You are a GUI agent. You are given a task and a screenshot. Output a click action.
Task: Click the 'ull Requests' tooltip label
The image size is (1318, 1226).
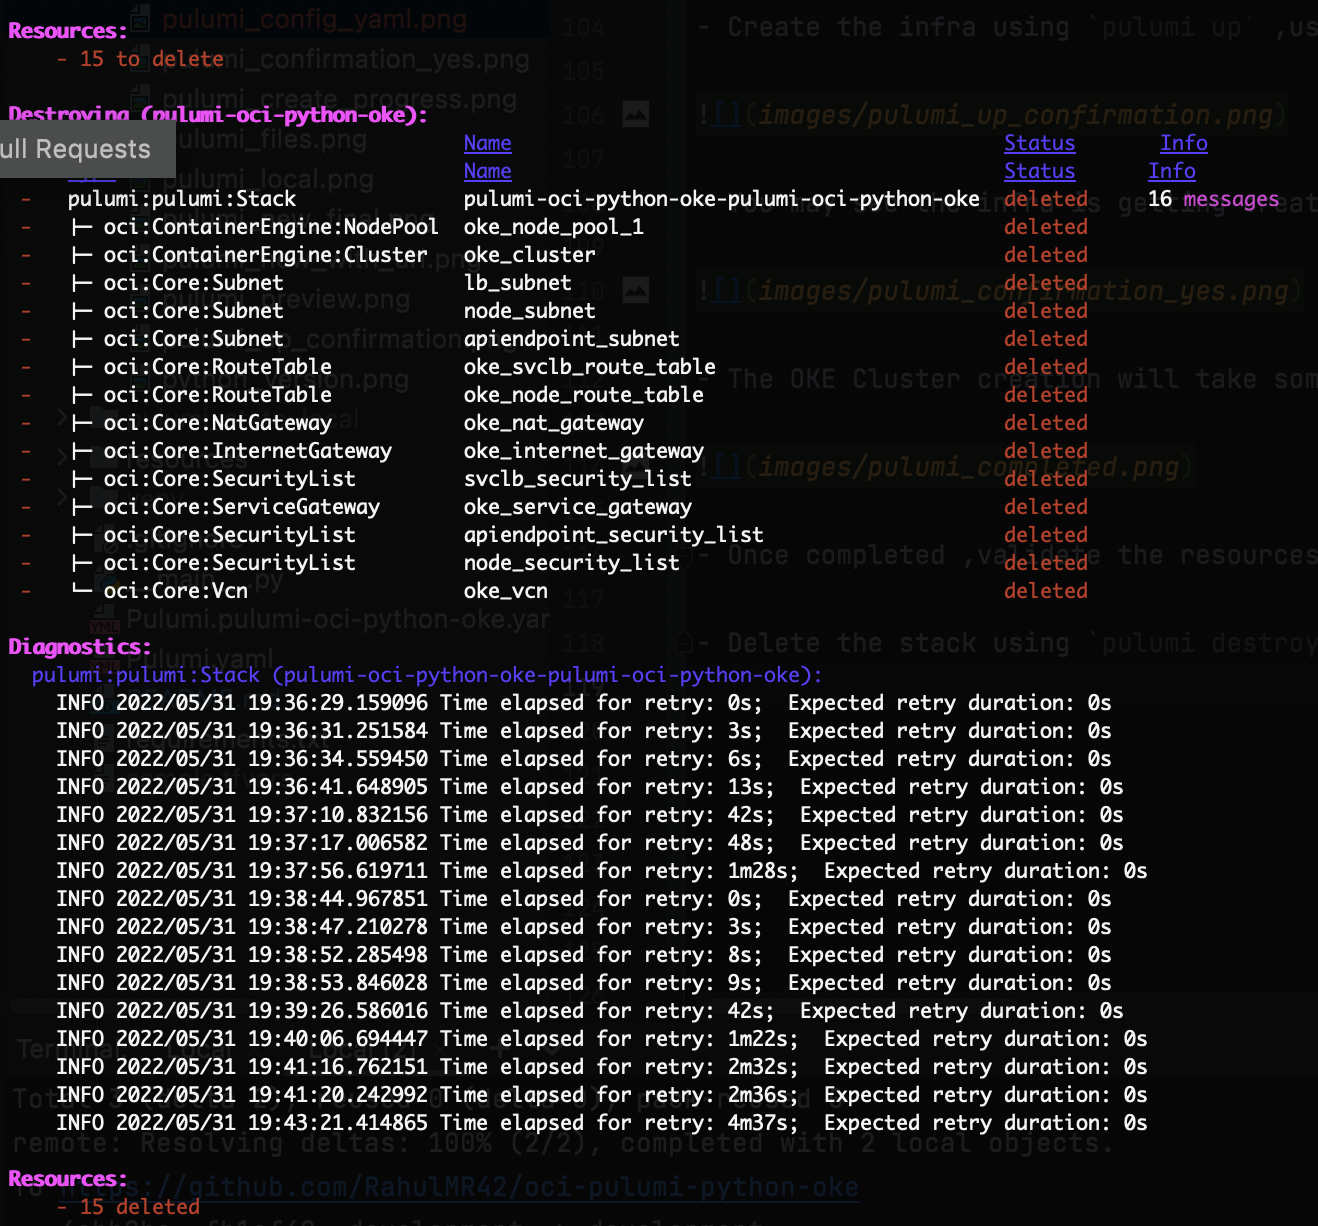tap(76, 150)
